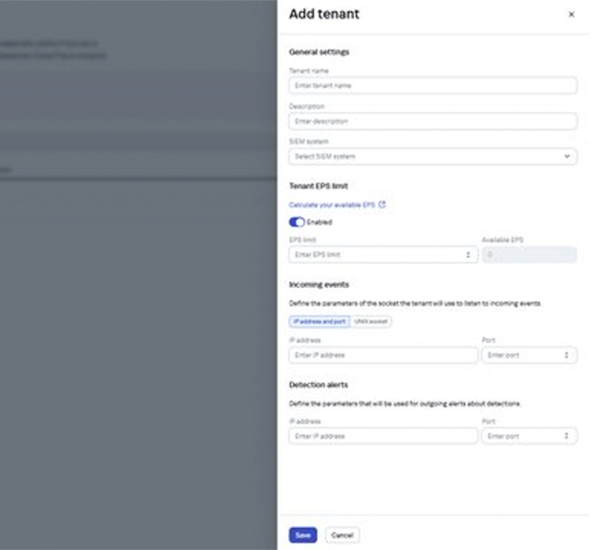Image resolution: width=600 pixels, height=550 pixels.
Task: Click the Add tenant title
Action: point(324,14)
